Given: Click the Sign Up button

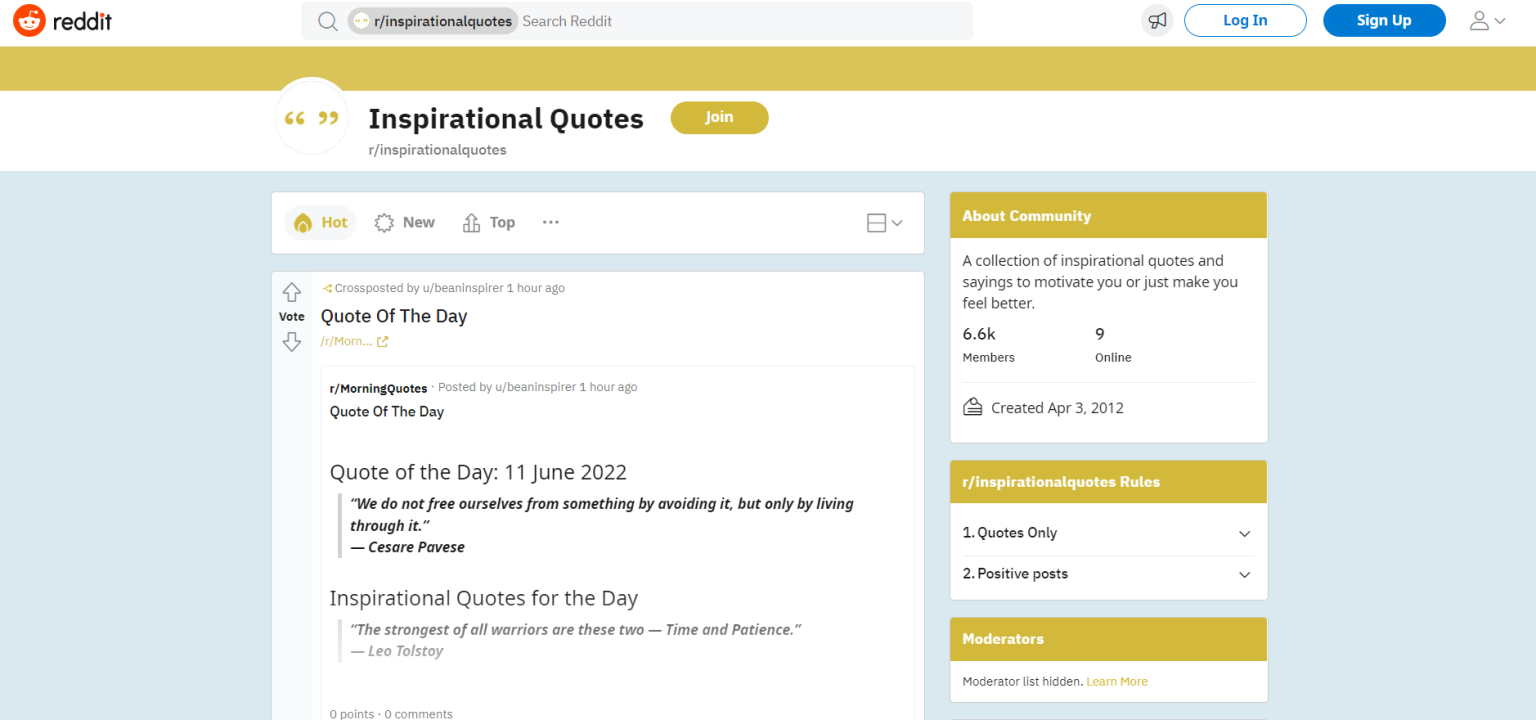Looking at the screenshot, I should tap(1384, 20).
